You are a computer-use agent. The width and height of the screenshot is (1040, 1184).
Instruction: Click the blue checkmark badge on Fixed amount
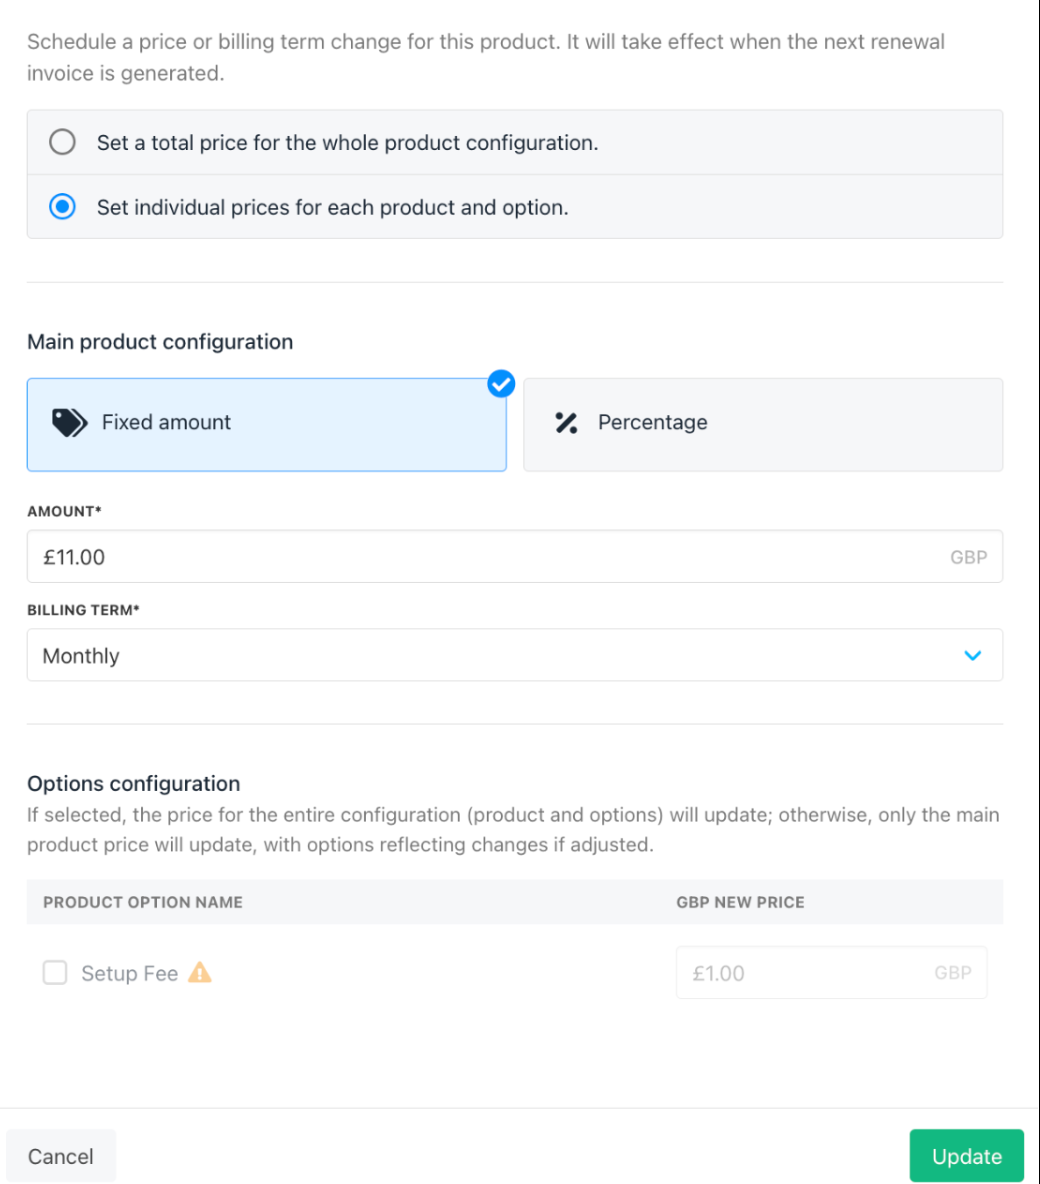click(x=501, y=384)
